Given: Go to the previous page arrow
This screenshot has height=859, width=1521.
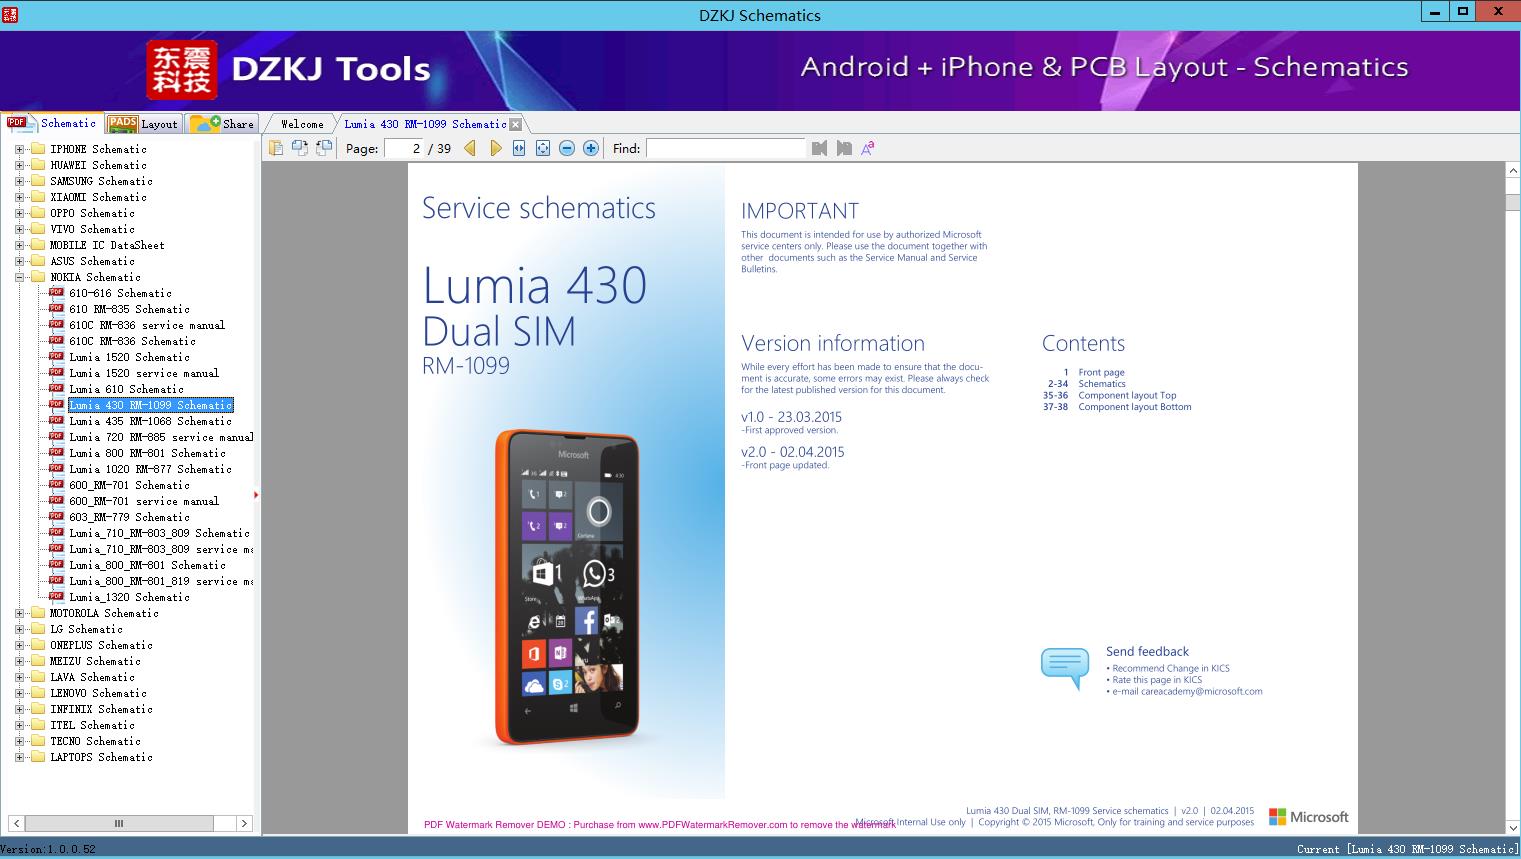Looking at the screenshot, I should pos(470,148).
